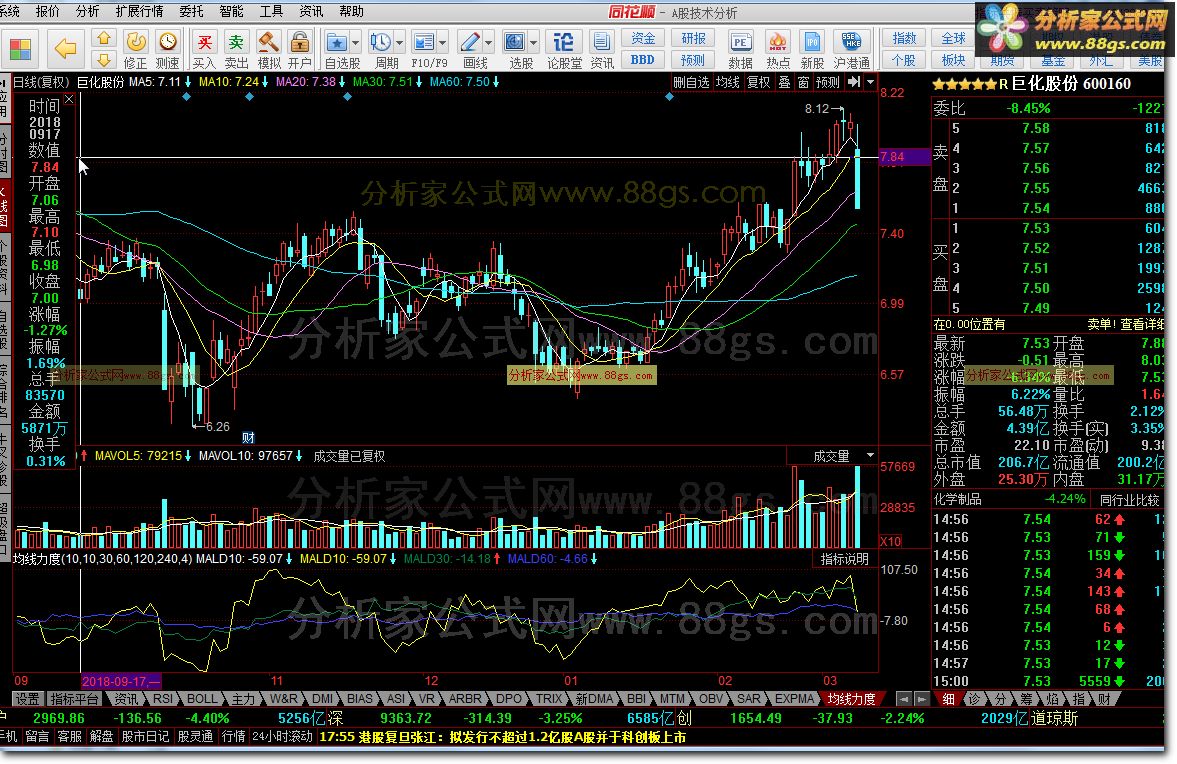Switch to the 诊 diagnosis panel tab

coord(974,699)
